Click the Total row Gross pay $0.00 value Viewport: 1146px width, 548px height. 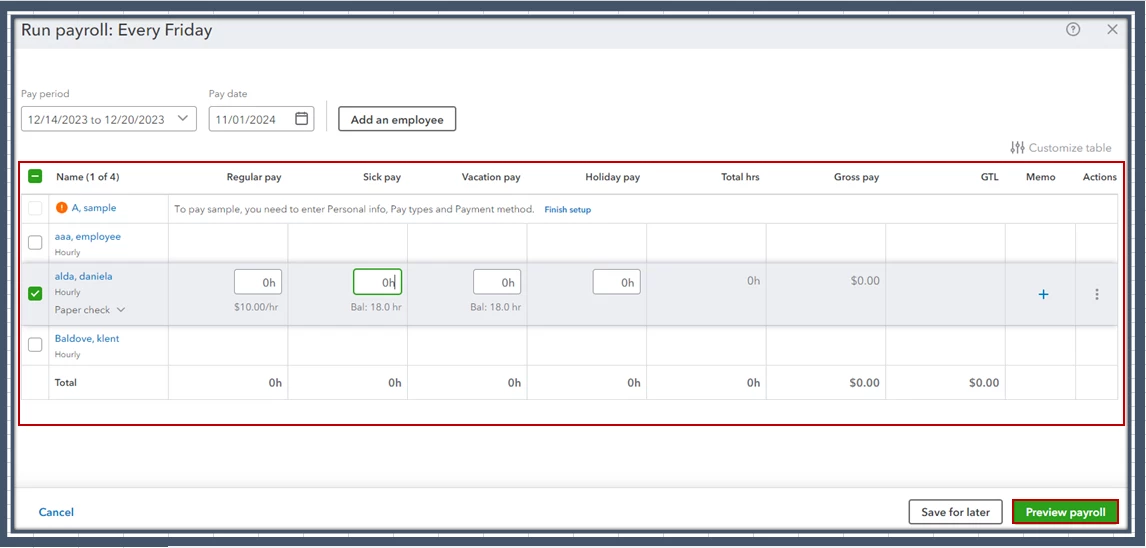pos(865,383)
